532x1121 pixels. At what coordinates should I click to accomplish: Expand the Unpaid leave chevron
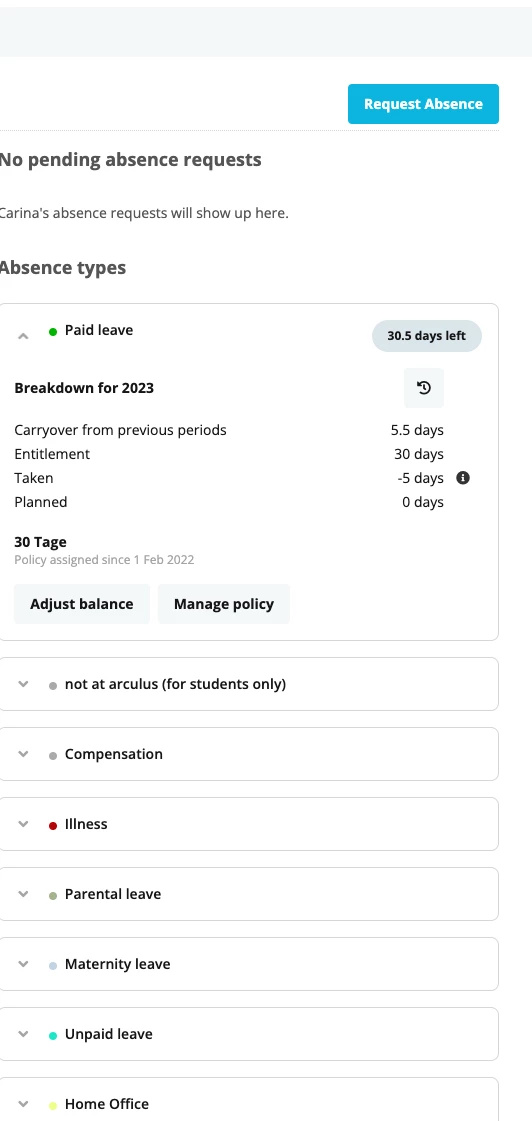point(23,1034)
